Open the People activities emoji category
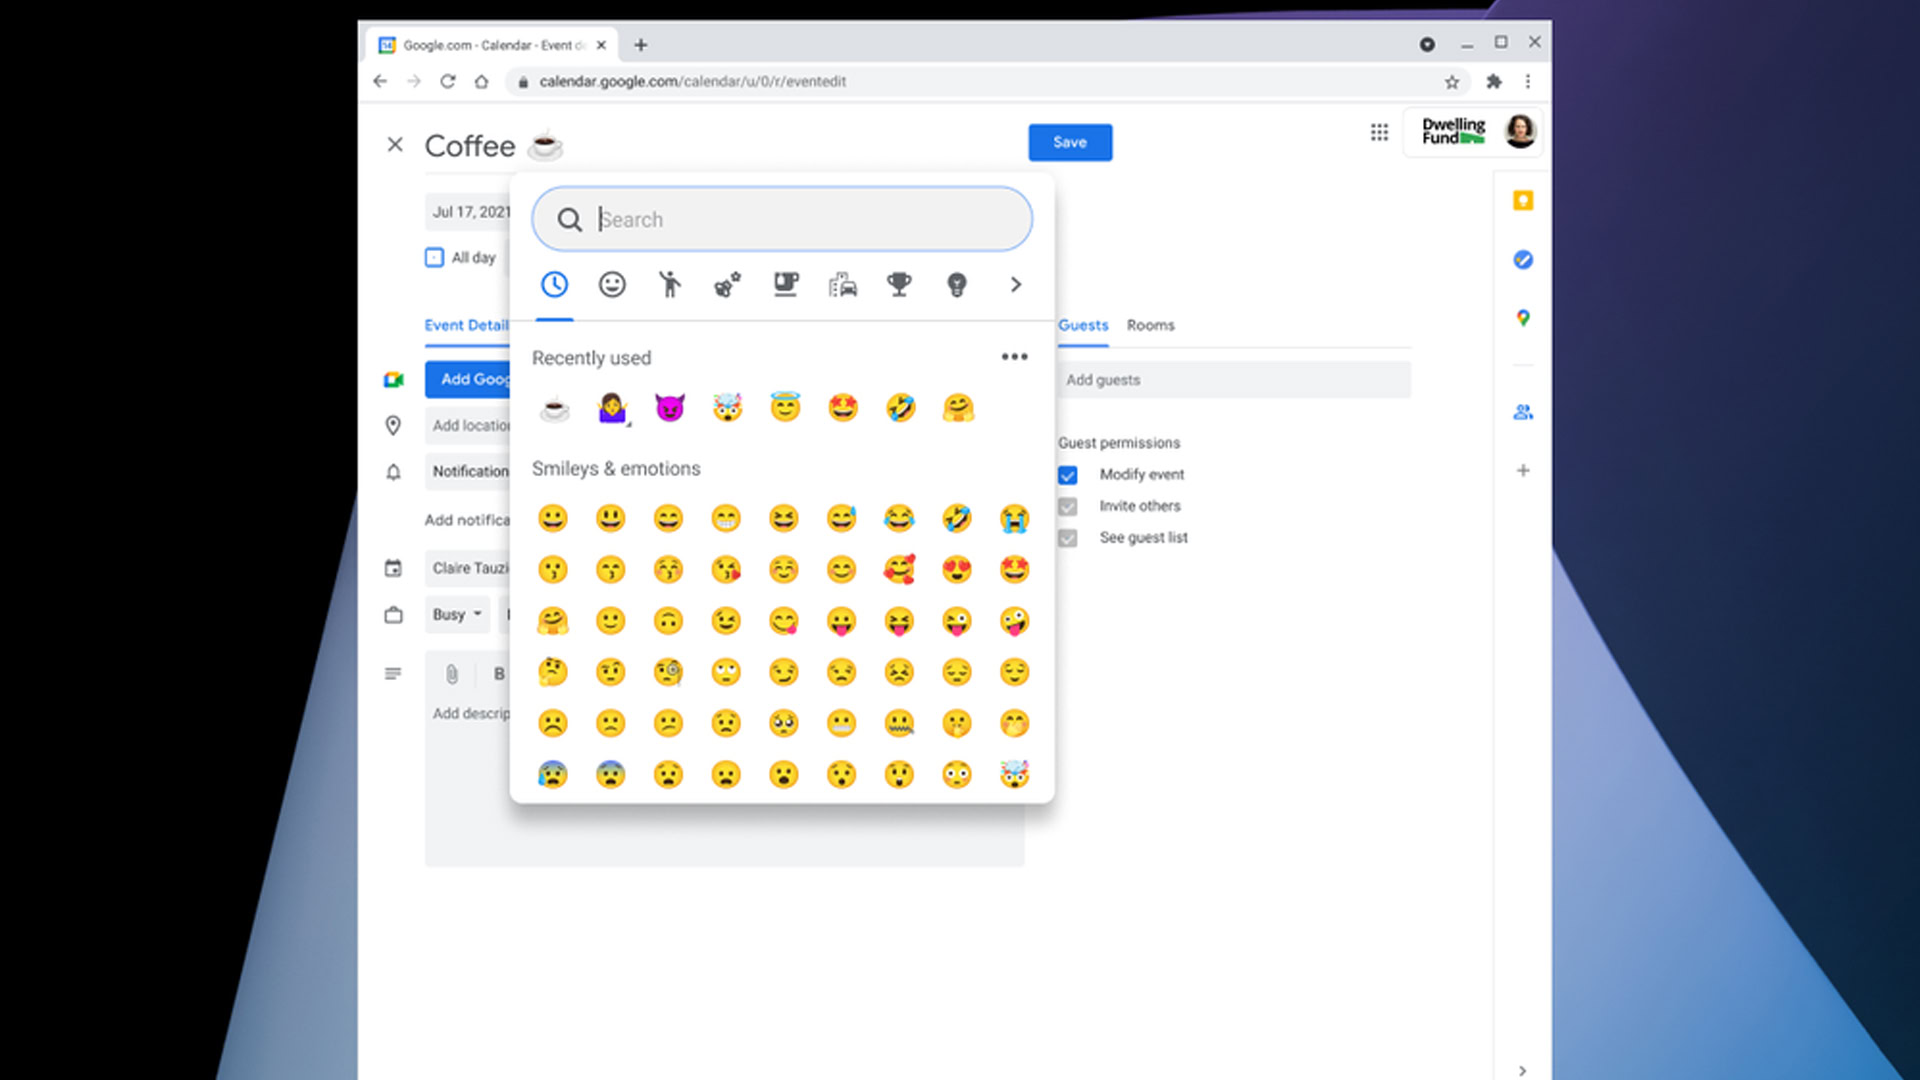 669,285
